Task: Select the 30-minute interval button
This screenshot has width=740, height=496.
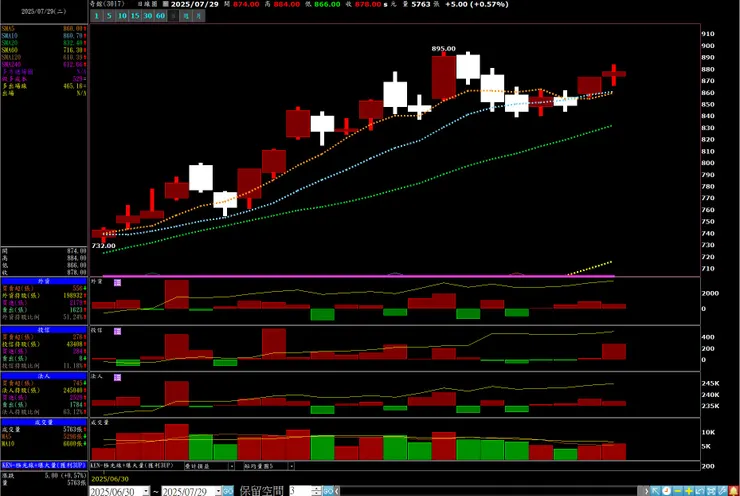Action: (148, 16)
